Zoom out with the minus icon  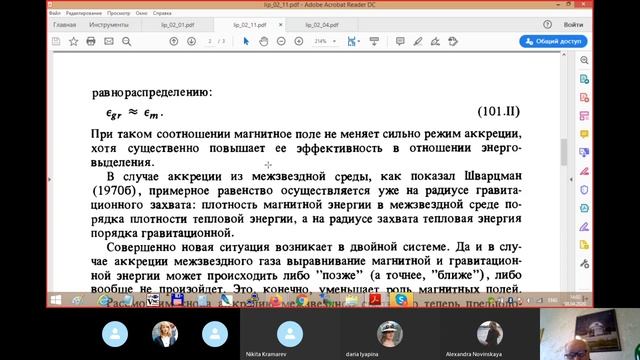click(x=281, y=41)
